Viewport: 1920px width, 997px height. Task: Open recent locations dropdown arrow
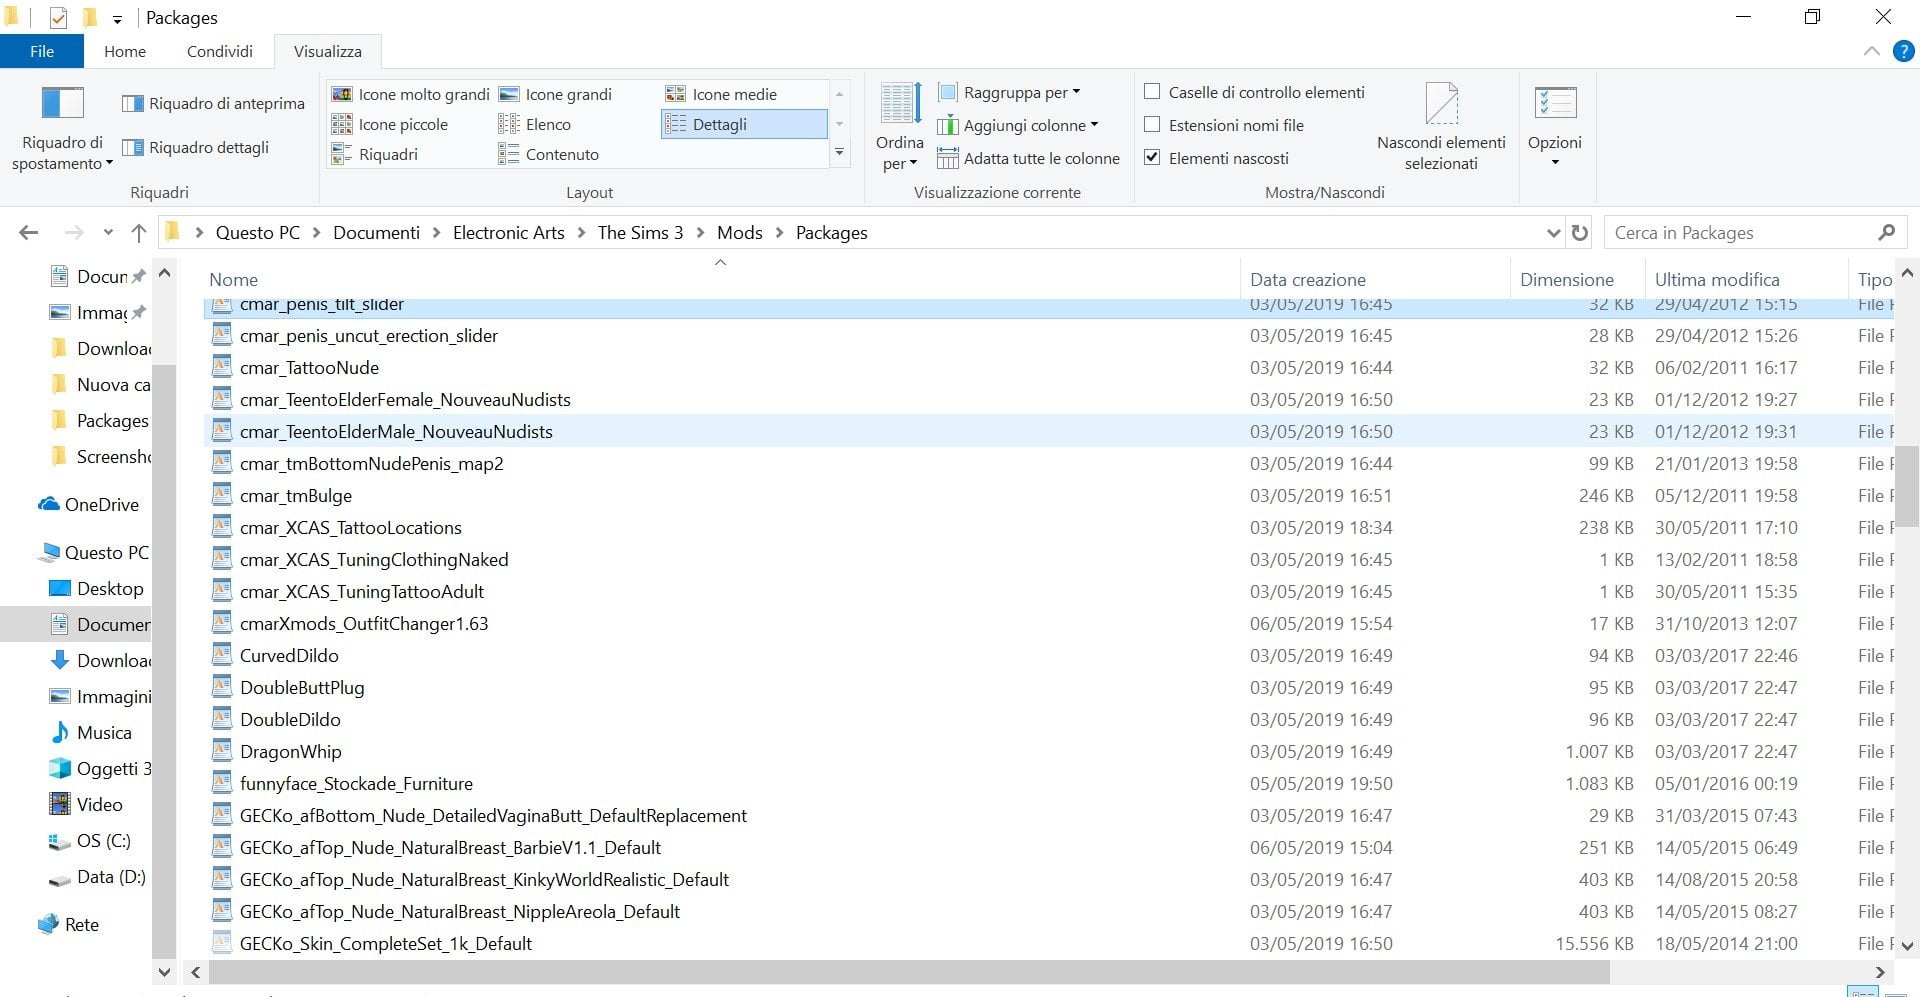click(x=108, y=233)
